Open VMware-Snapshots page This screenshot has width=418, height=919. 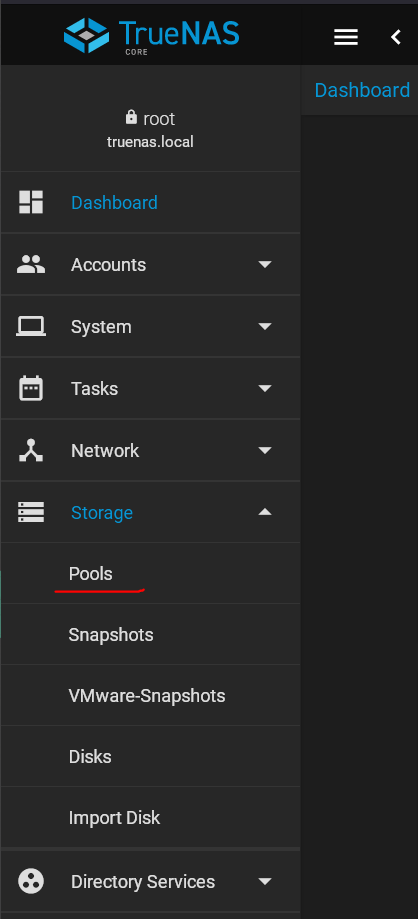coord(147,696)
